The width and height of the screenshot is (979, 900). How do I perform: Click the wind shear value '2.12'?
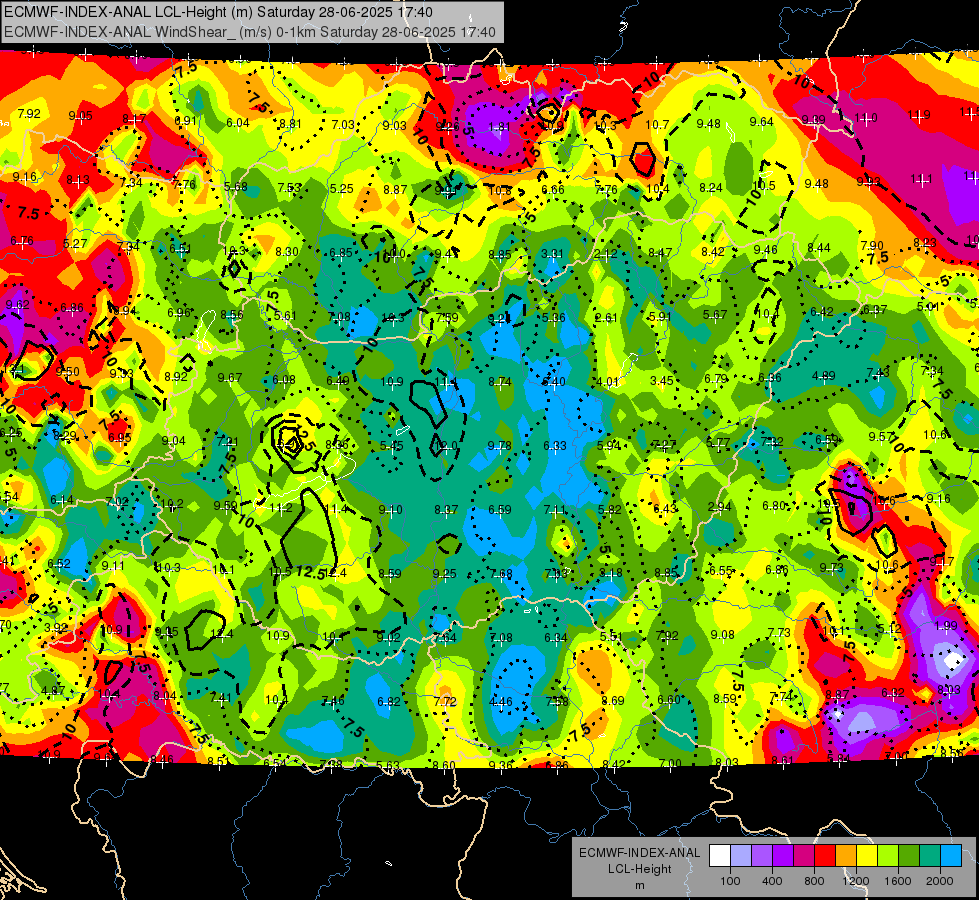point(606,254)
